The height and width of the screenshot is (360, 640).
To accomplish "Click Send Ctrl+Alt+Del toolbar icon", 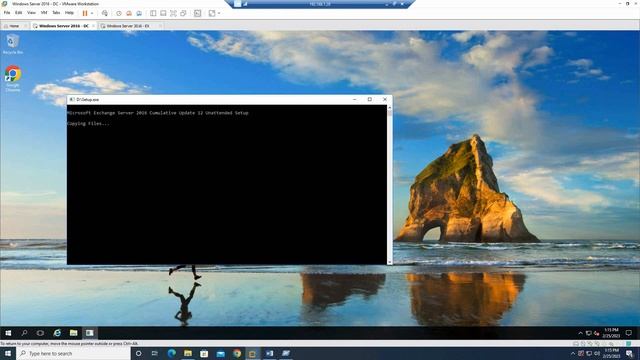I will point(105,13).
